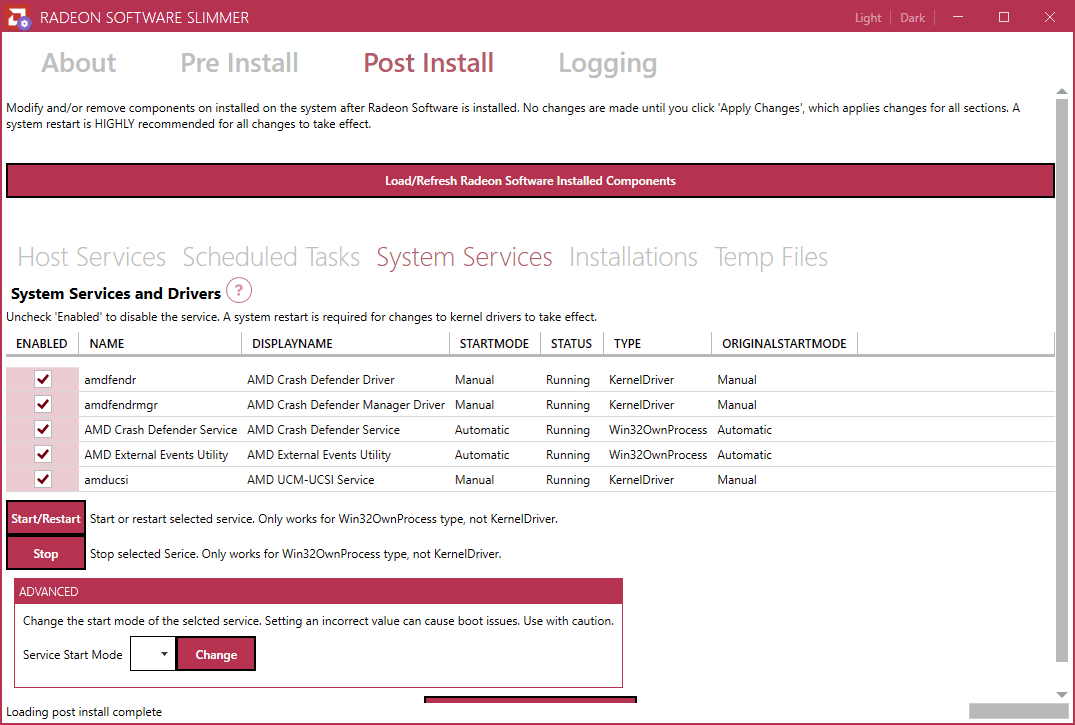Screen dimensions: 1075x725
Task: Click AMD UCM-UCSI Service display name
Action: coord(311,479)
